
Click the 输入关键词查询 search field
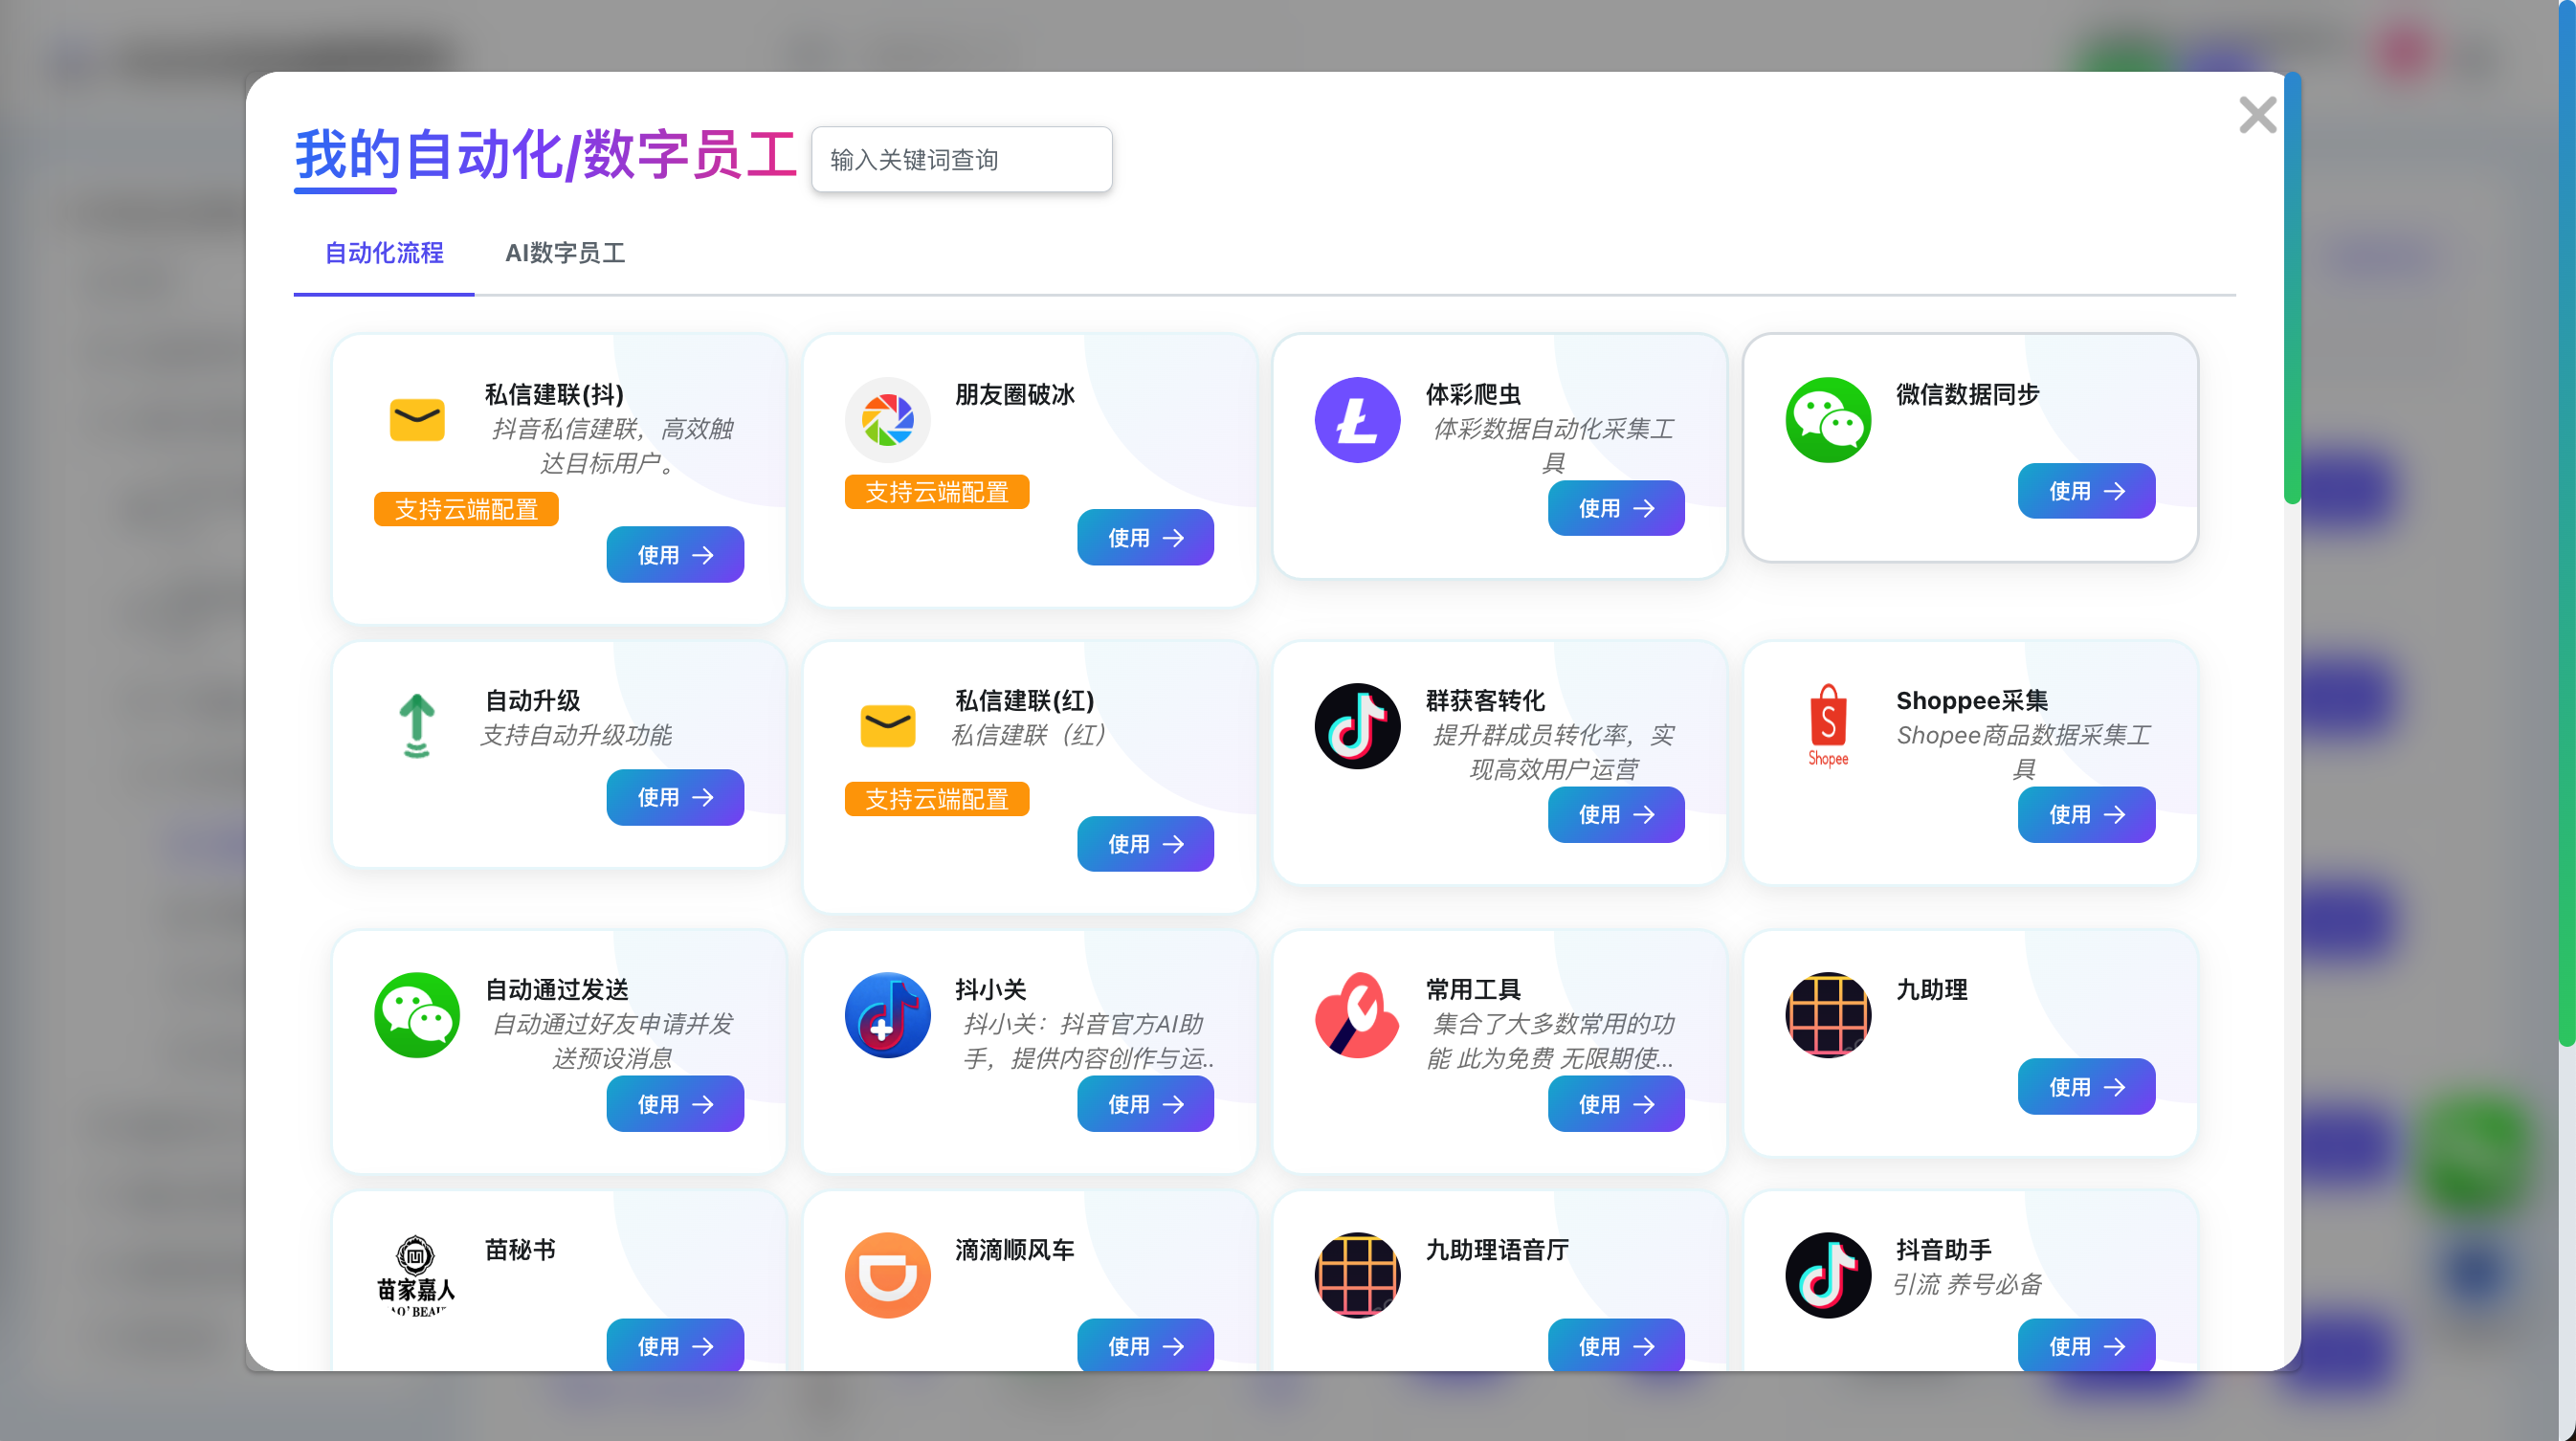[961, 160]
